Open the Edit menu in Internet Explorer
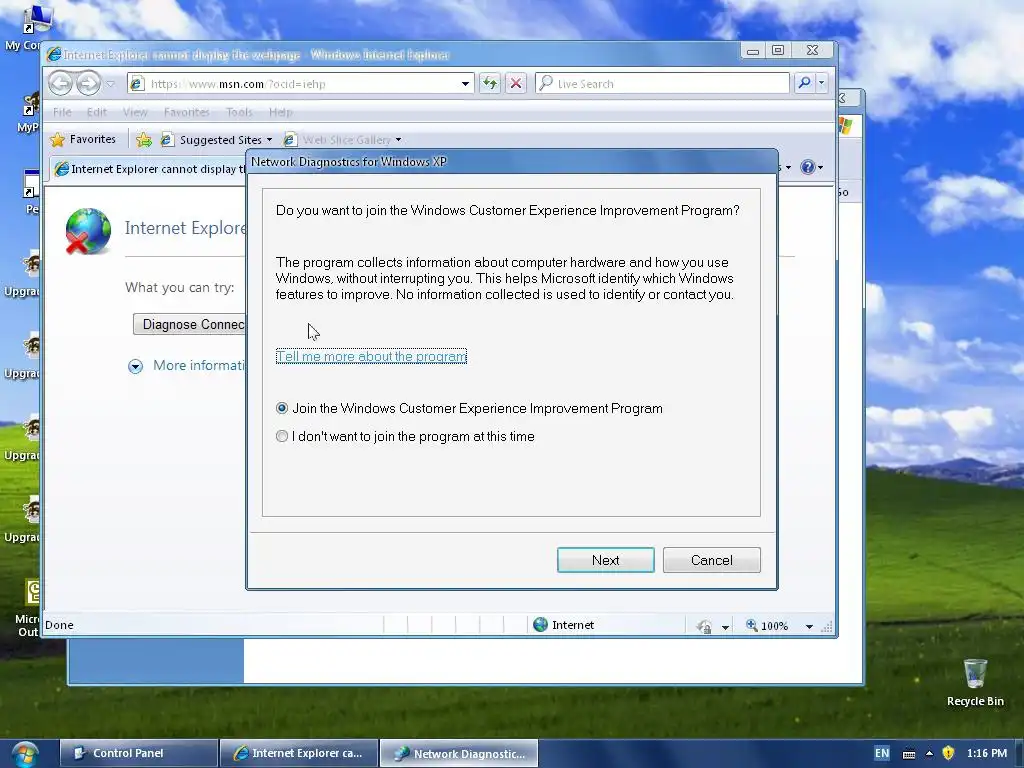Screen dimensions: 1024x768 pos(97,112)
